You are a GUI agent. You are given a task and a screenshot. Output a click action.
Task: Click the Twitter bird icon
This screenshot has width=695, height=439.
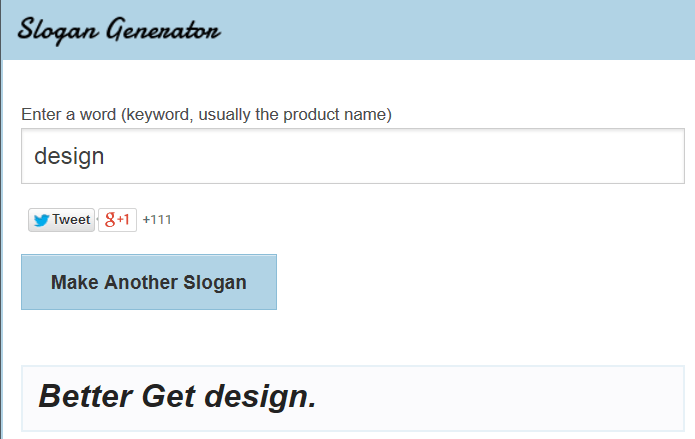[41, 220]
